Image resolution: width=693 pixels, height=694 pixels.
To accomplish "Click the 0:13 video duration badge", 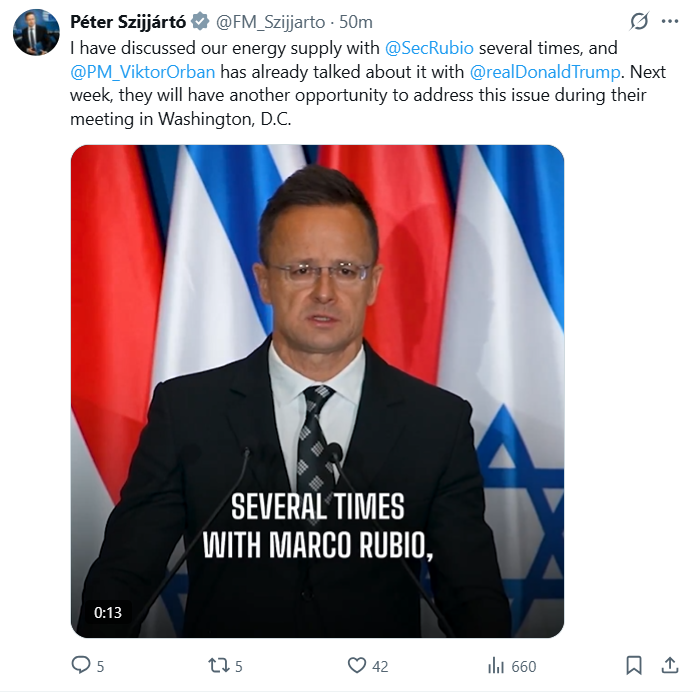I will coord(107,612).
